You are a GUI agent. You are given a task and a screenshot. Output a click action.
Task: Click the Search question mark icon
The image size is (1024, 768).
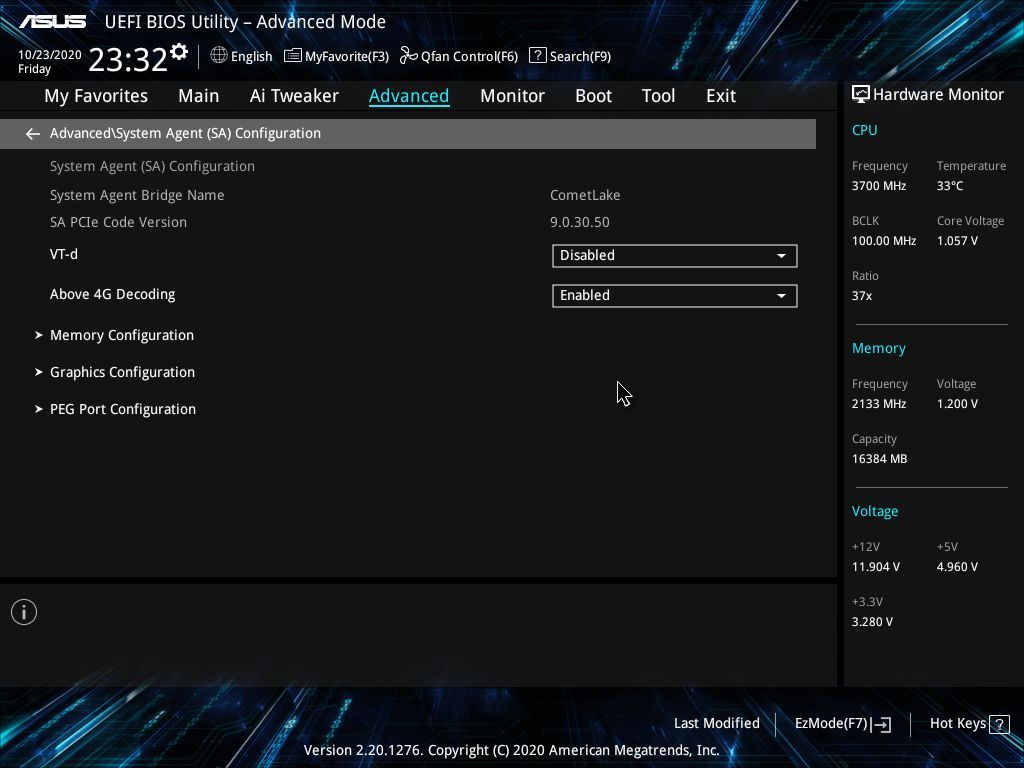click(x=537, y=56)
